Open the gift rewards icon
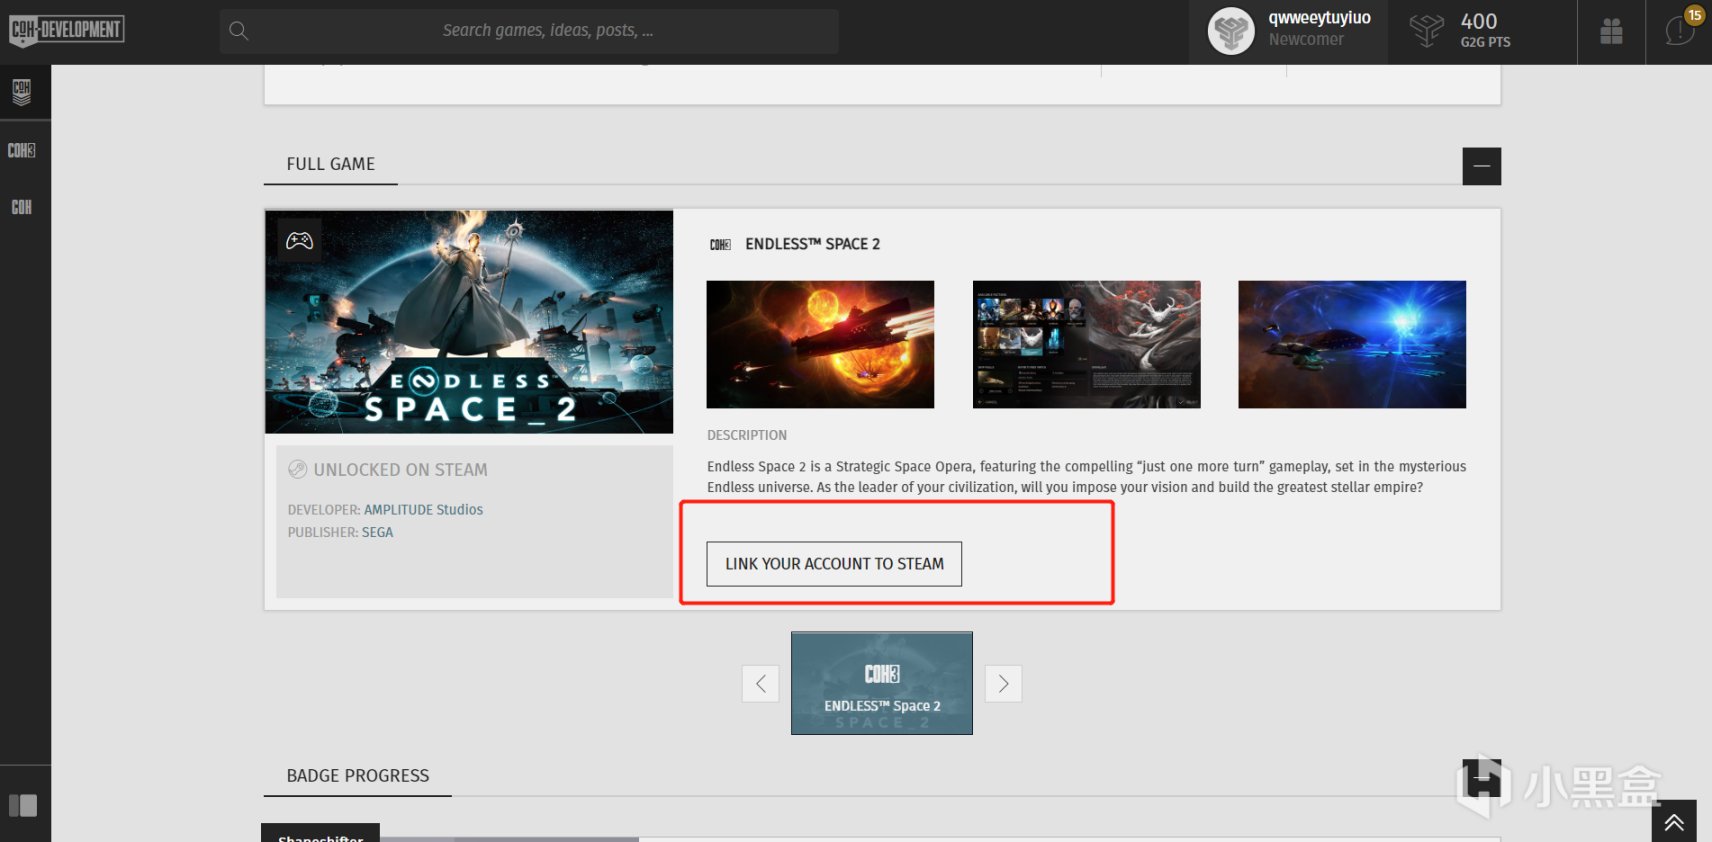 tap(1611, 31)
